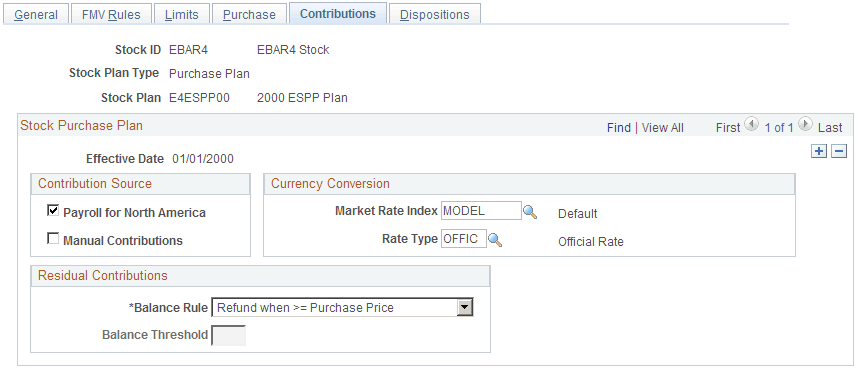This screenshot has height=371, width=859.
Task: Click the Stock Plan value E4ESPP00
Action: click(x=199, y=98)
